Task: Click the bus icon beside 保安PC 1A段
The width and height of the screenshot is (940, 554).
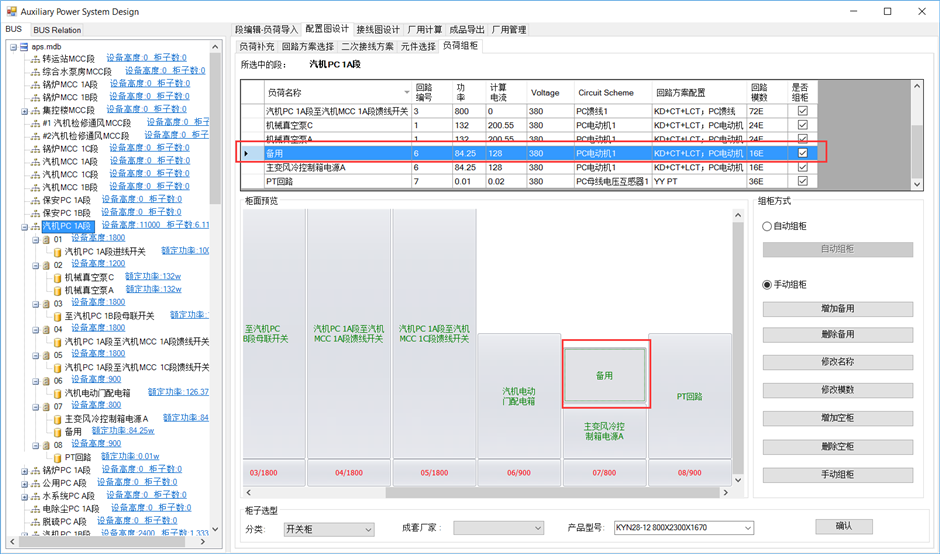Action: [35, 200]
